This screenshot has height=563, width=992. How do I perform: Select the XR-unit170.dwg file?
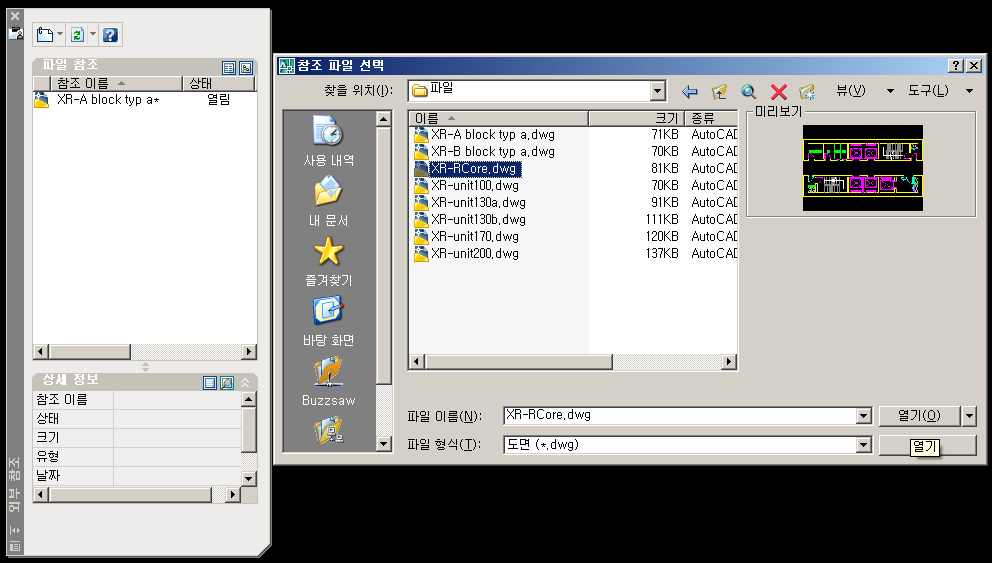coord(474,237)
